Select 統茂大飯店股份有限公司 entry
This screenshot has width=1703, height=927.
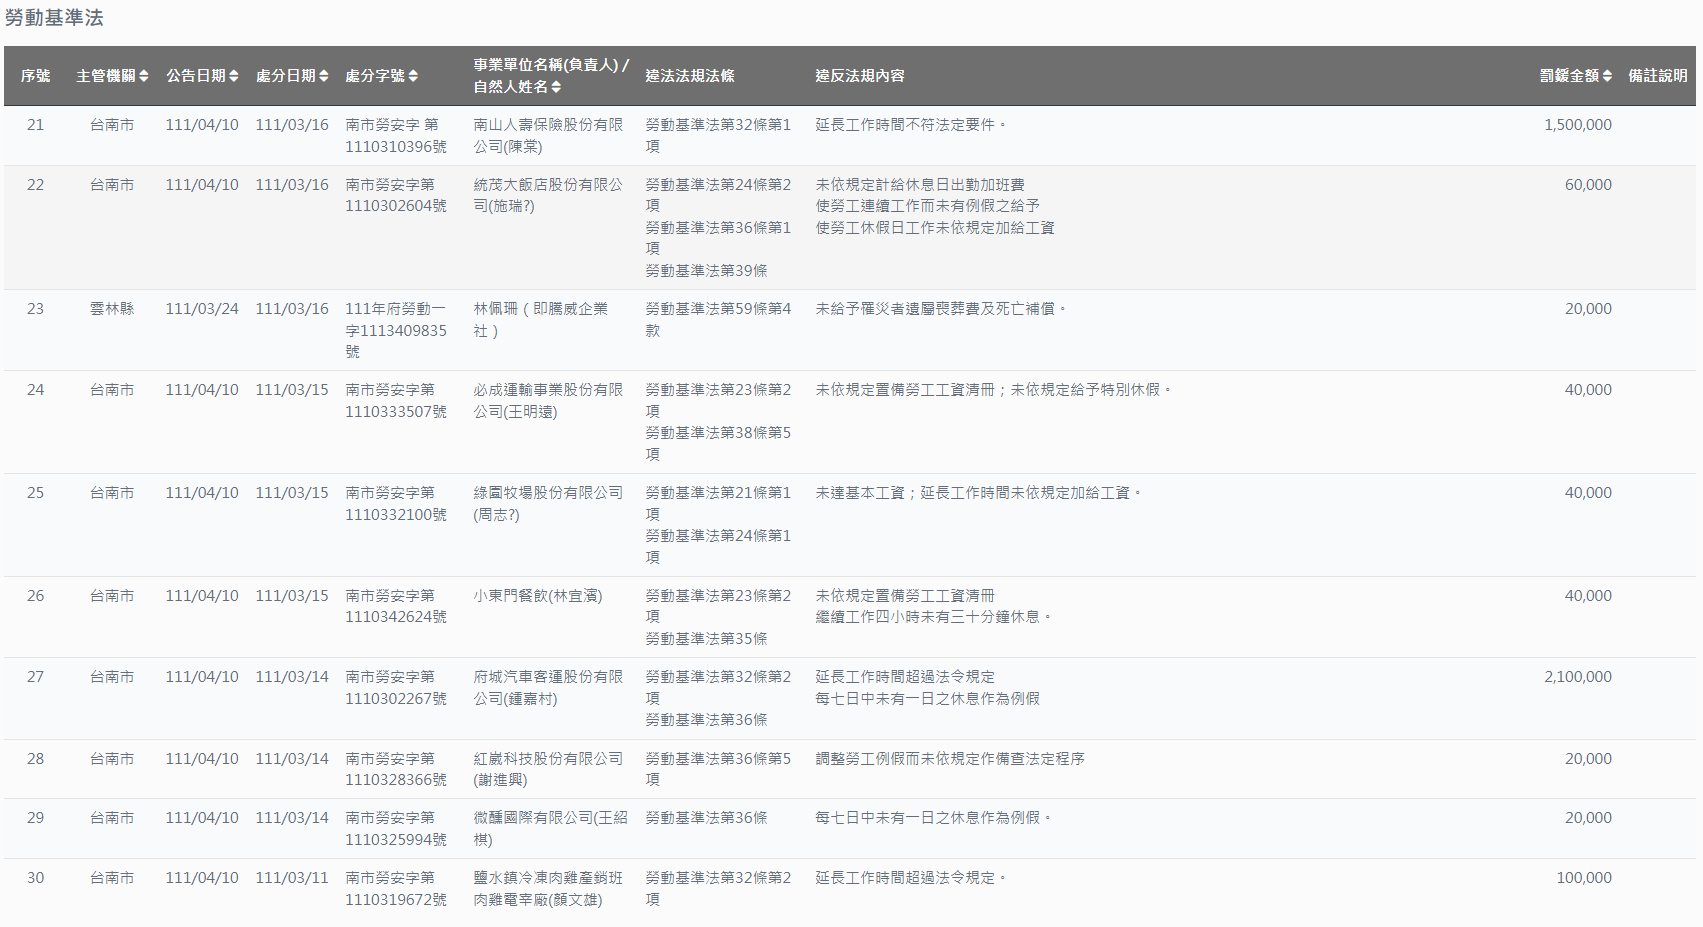tap(547, 195)
